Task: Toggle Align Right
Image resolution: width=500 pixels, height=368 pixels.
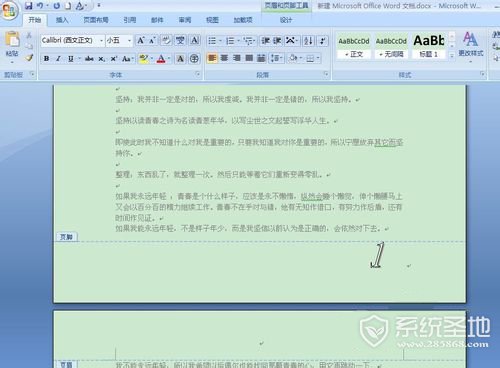Action: point(237,59)
